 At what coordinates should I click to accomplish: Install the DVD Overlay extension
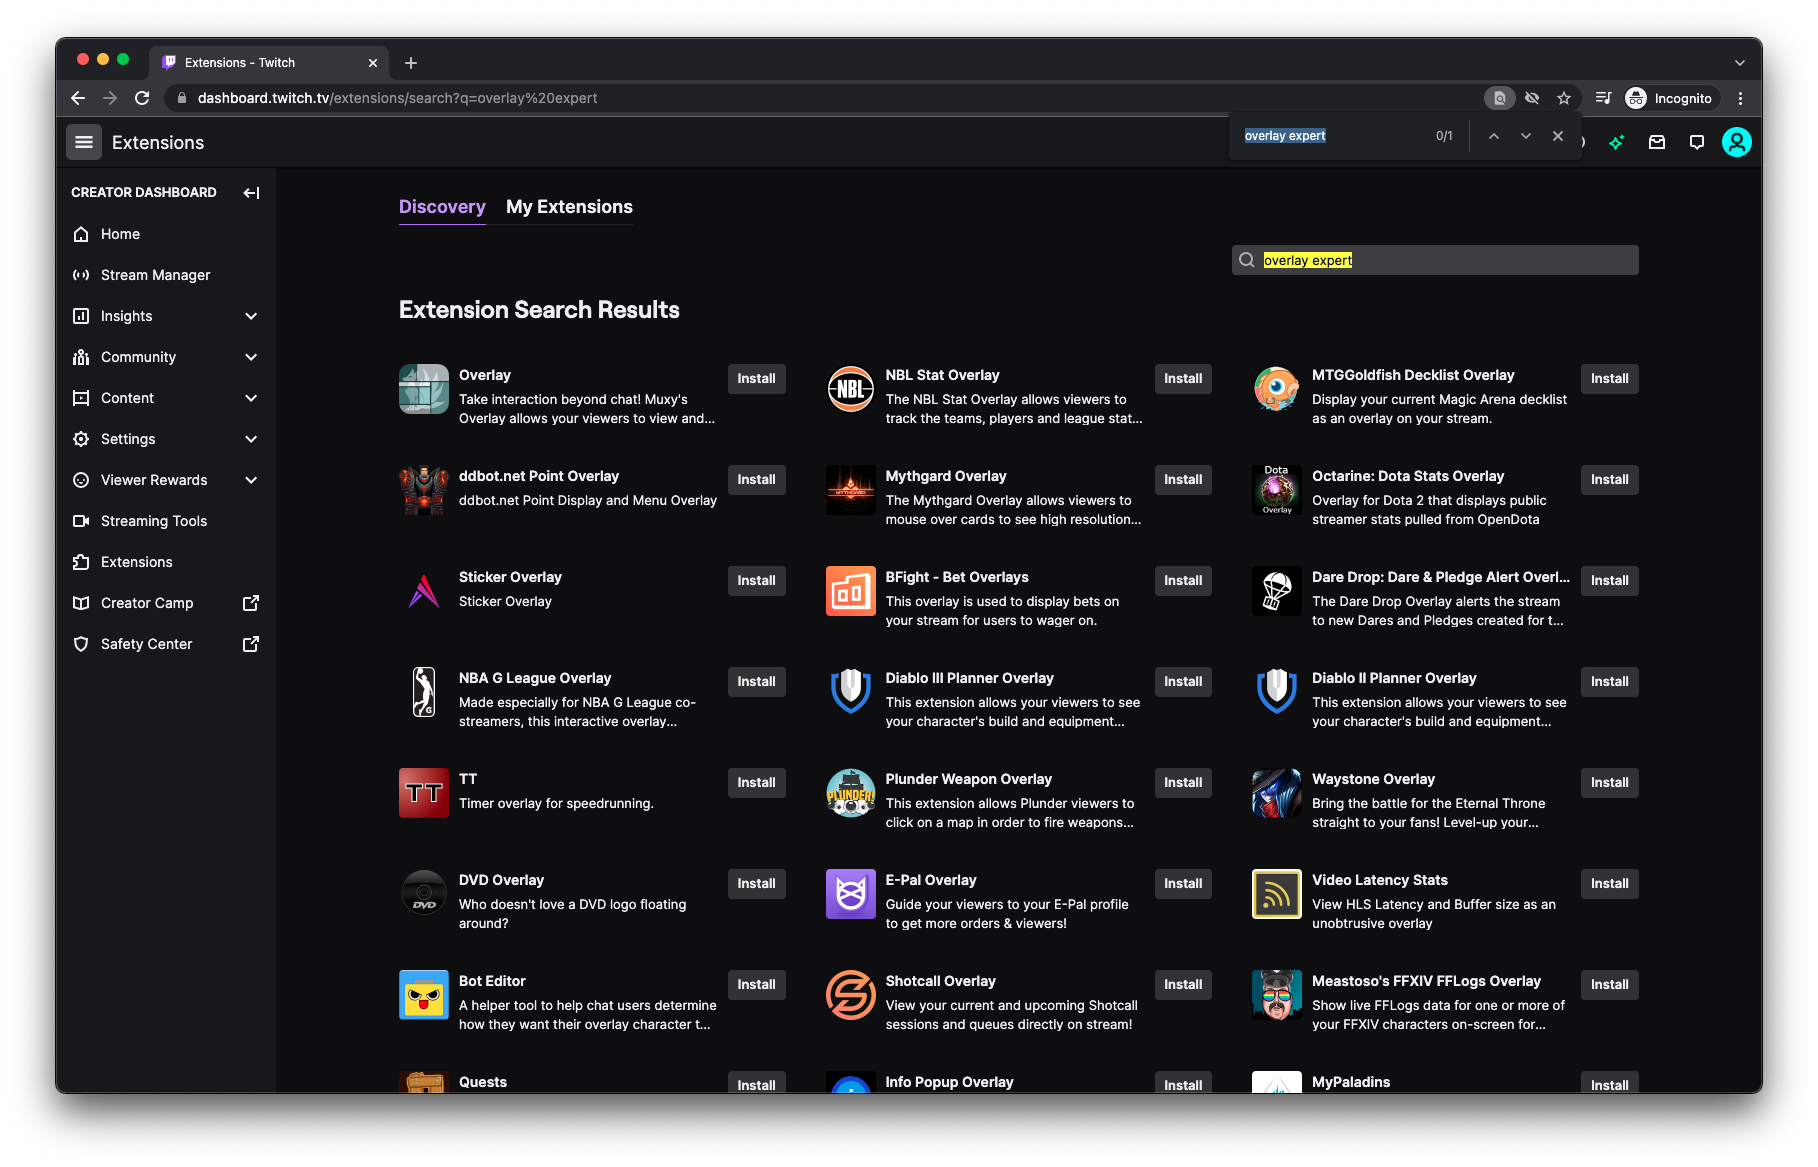pyautogui.click(x=756, y=884)
